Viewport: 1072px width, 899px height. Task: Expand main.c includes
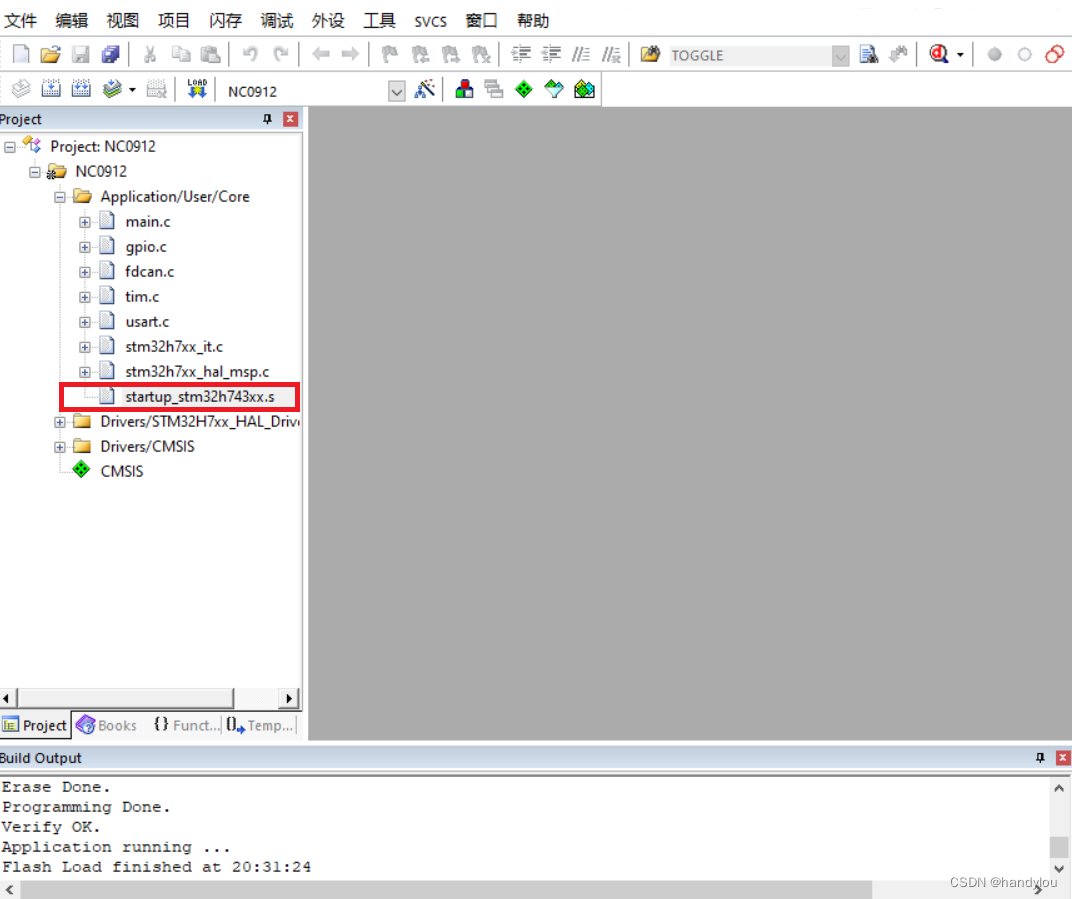point(84,222)
